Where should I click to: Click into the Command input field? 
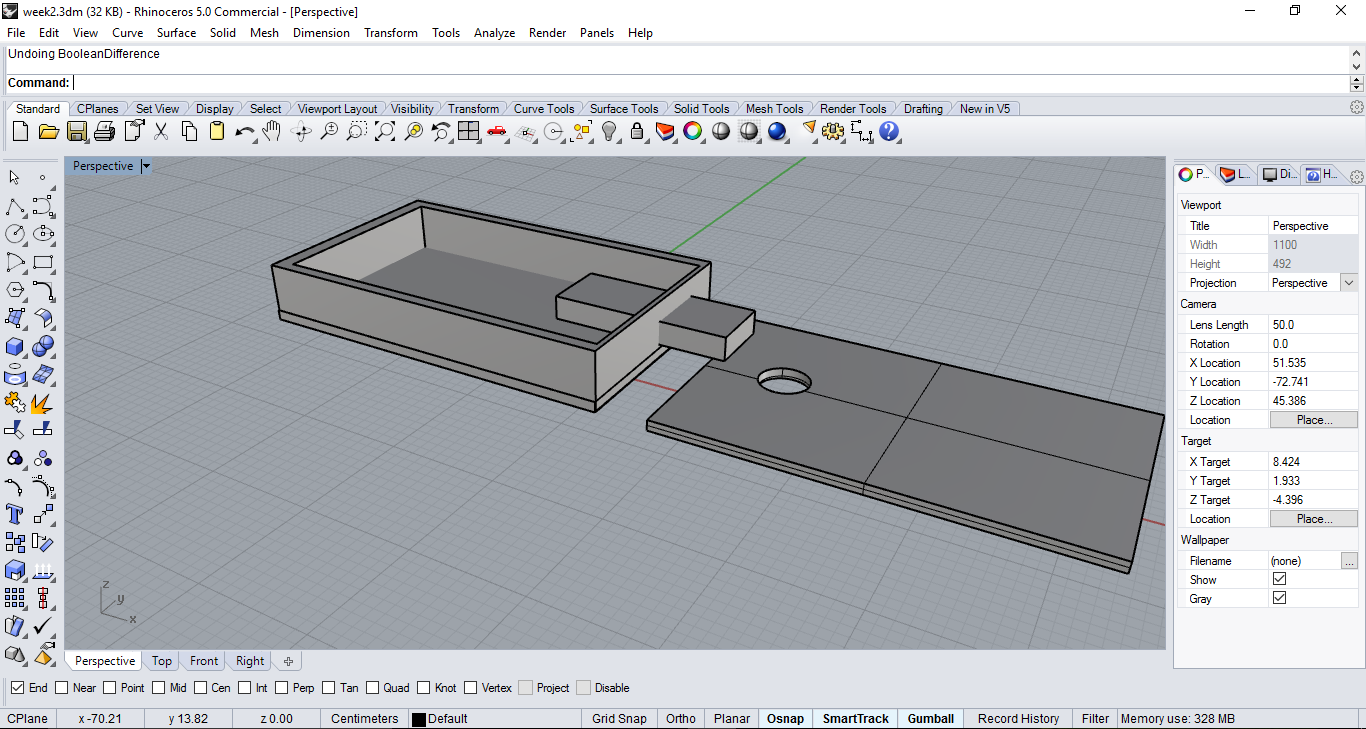(700, 83)
